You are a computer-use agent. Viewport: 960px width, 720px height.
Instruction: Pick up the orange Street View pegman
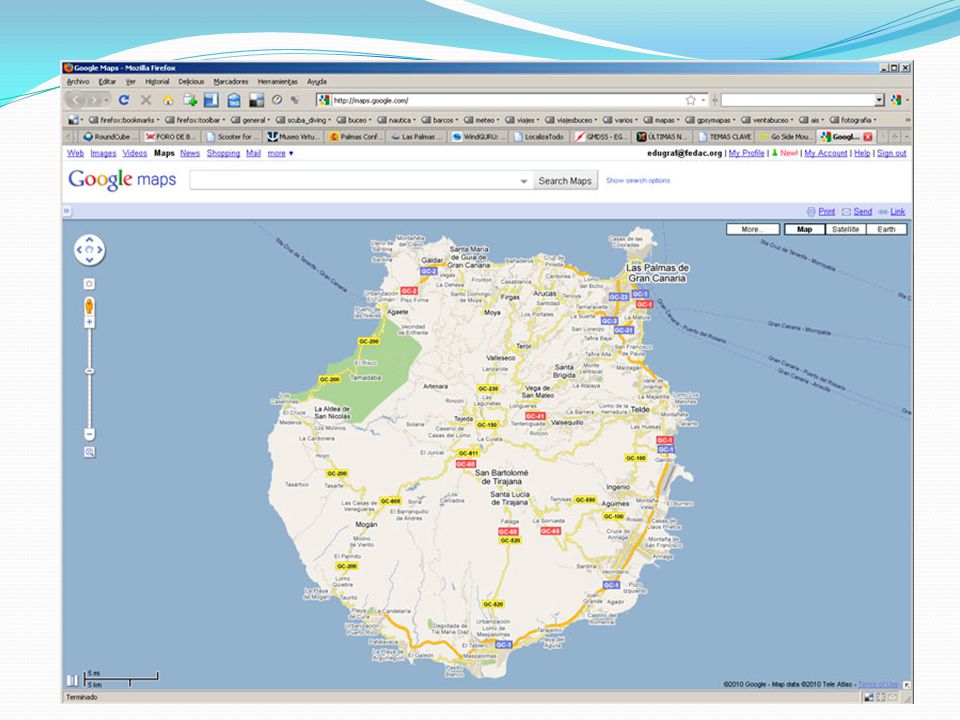(x=89, y=306)
